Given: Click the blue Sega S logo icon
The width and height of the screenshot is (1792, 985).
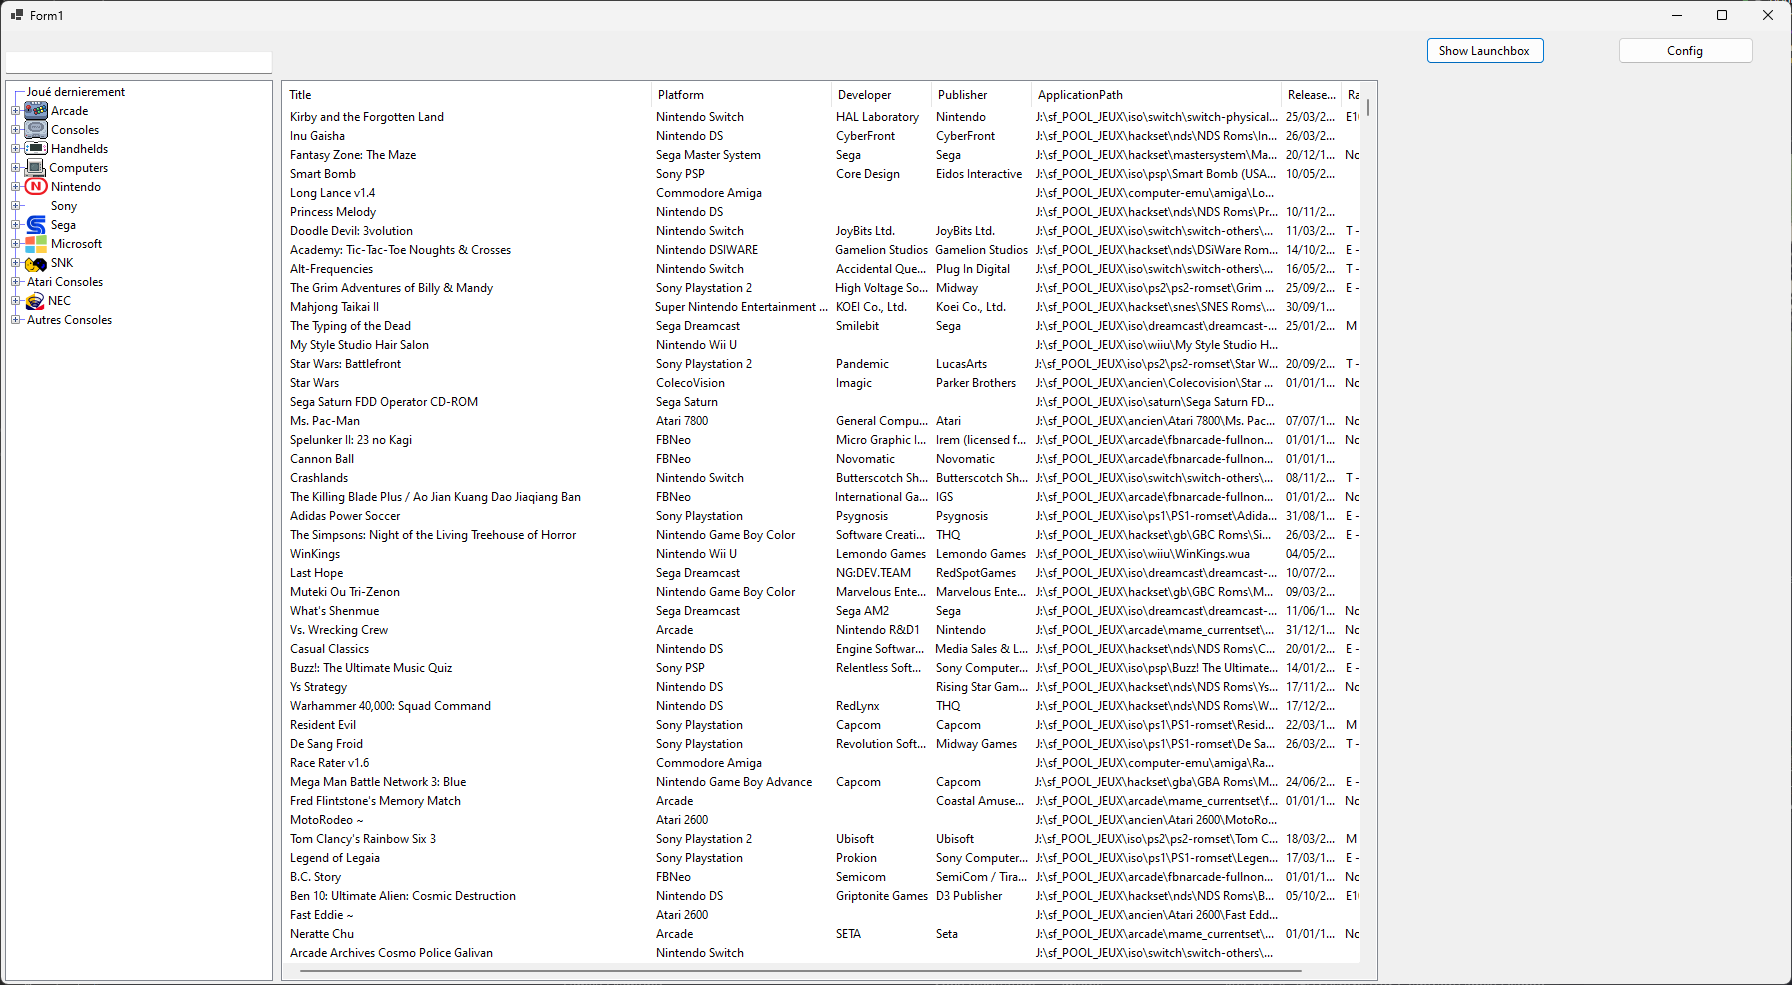Looking at the screenshot, I should (x=36, y=225).
